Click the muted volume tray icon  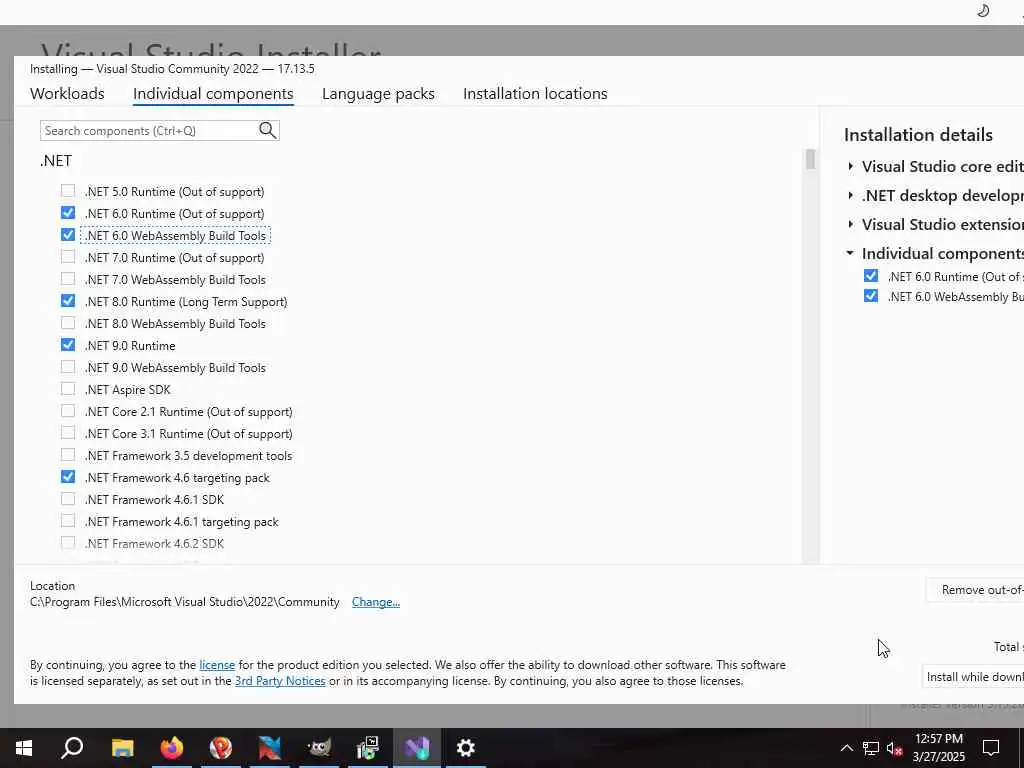tap(895, 748)
